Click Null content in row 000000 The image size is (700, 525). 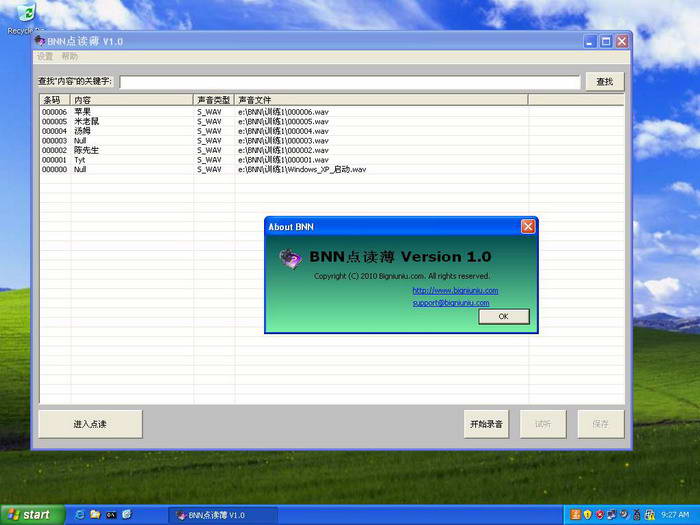(80, 170)
